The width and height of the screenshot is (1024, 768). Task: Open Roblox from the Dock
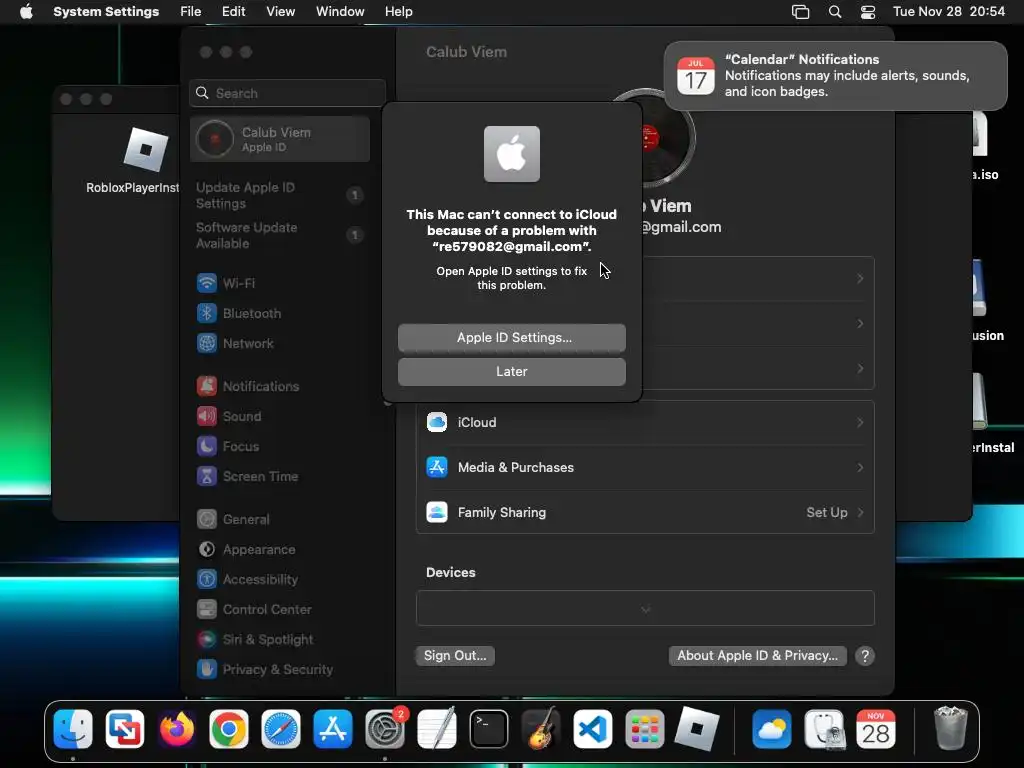click(697, 729)
